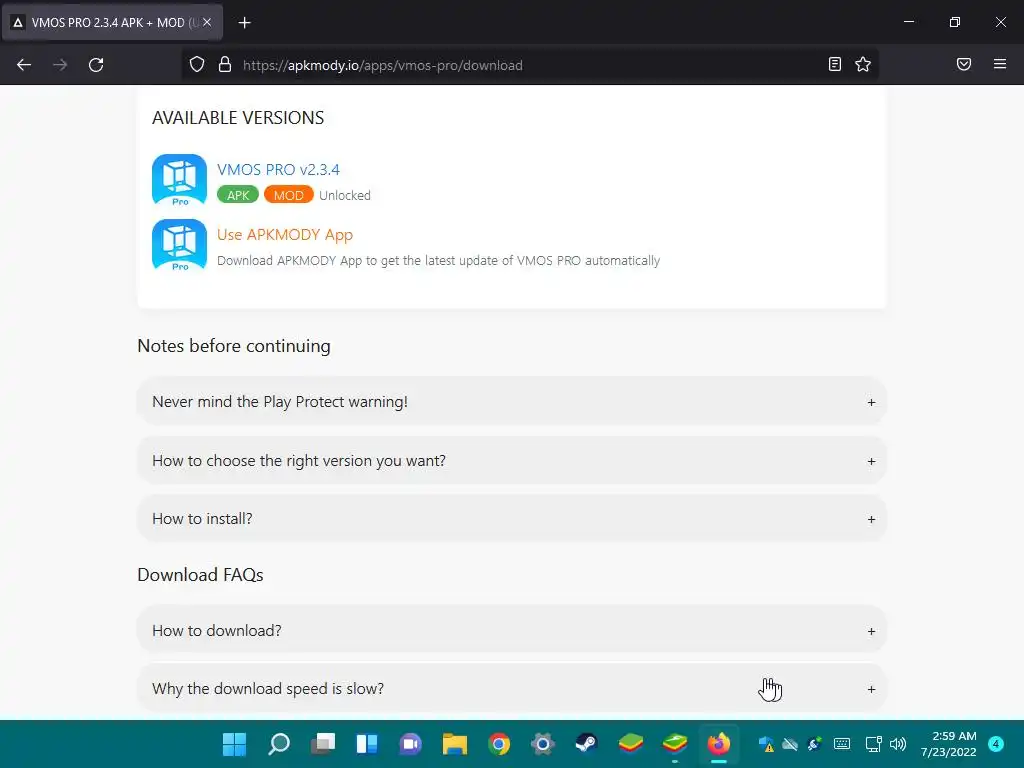Open Task View on the taskbar

click(x=323, y=744)
